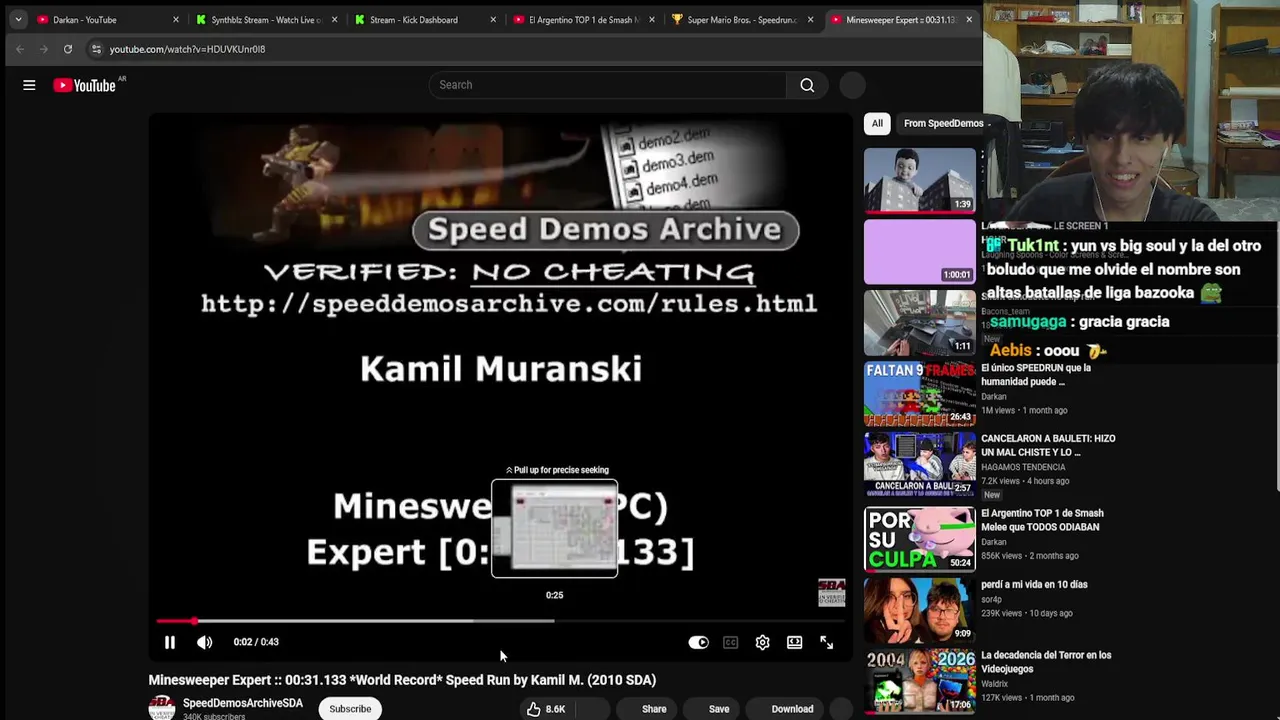
Task: Open 'perdí a mi vida en 10 días' title
Action: [1034, 584]
